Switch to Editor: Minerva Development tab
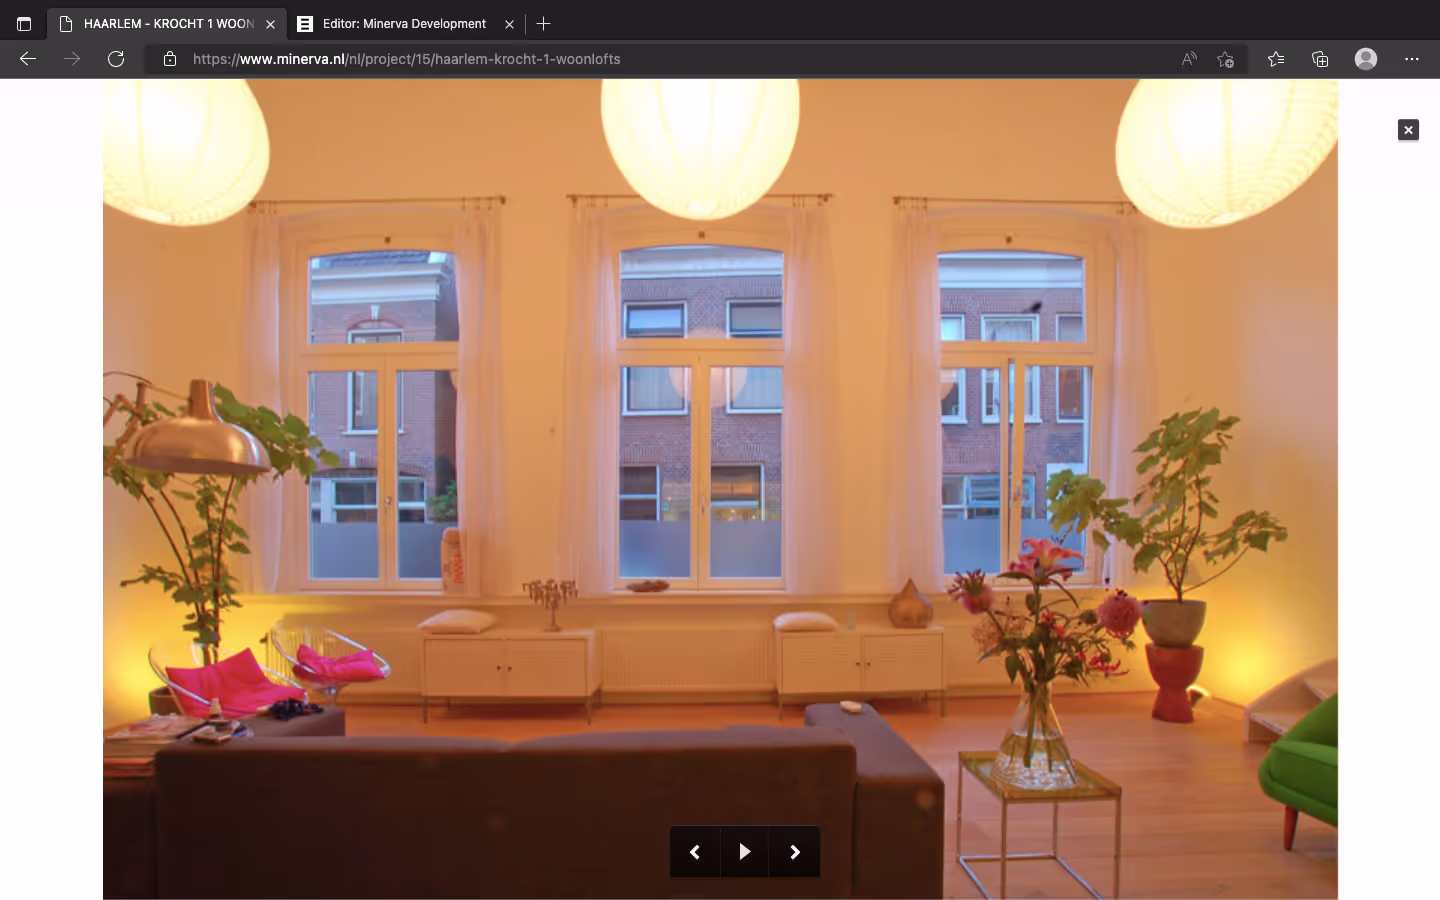The width and height of the screenshot is (1440, 900). [x=404, y=24]
